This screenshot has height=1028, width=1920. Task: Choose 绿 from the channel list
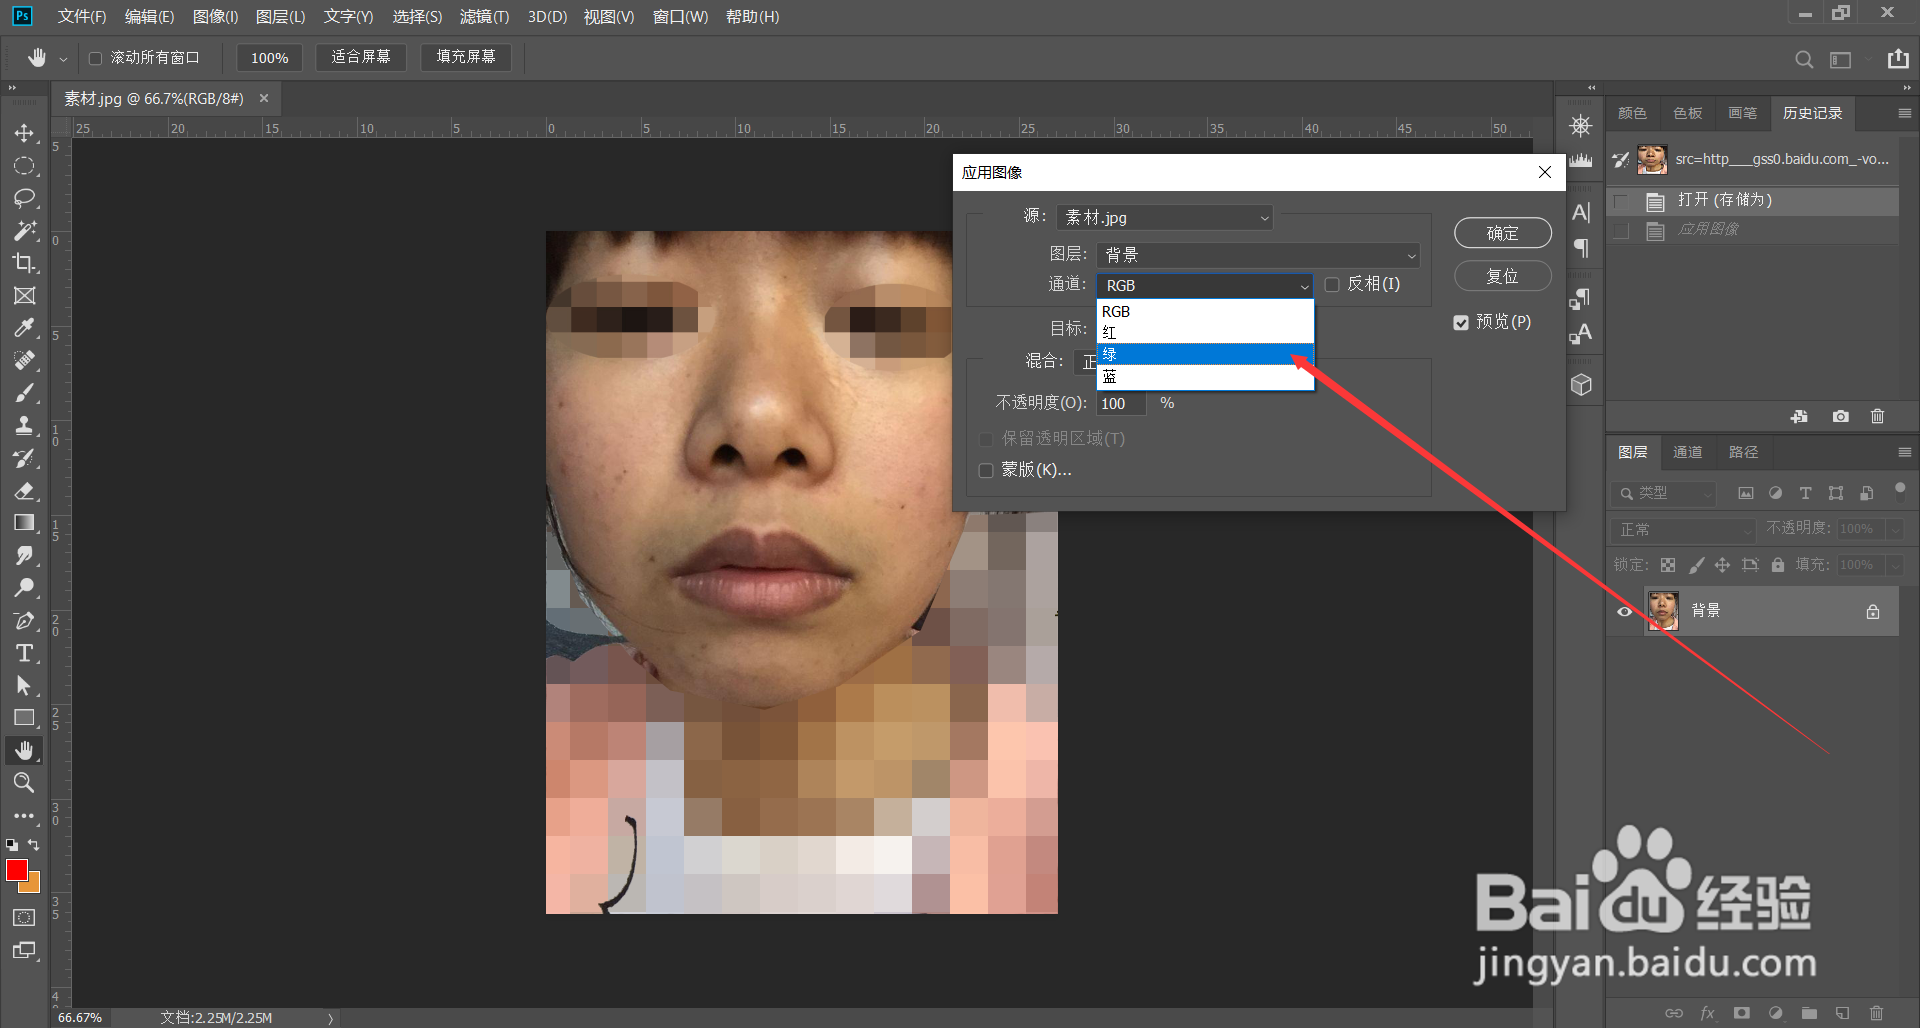click(x=1205, y=355)
